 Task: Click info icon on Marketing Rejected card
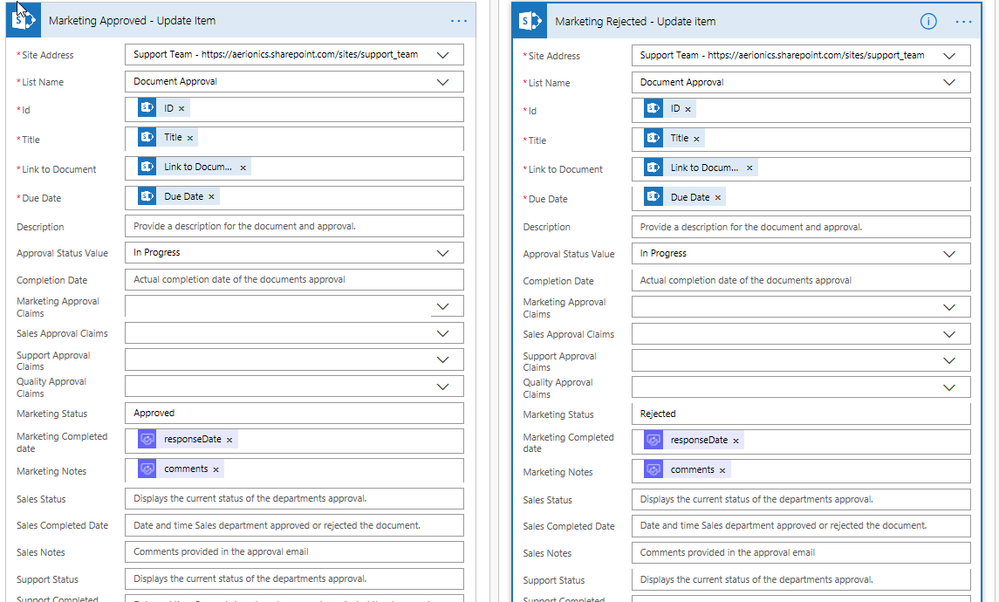point(928,21)
